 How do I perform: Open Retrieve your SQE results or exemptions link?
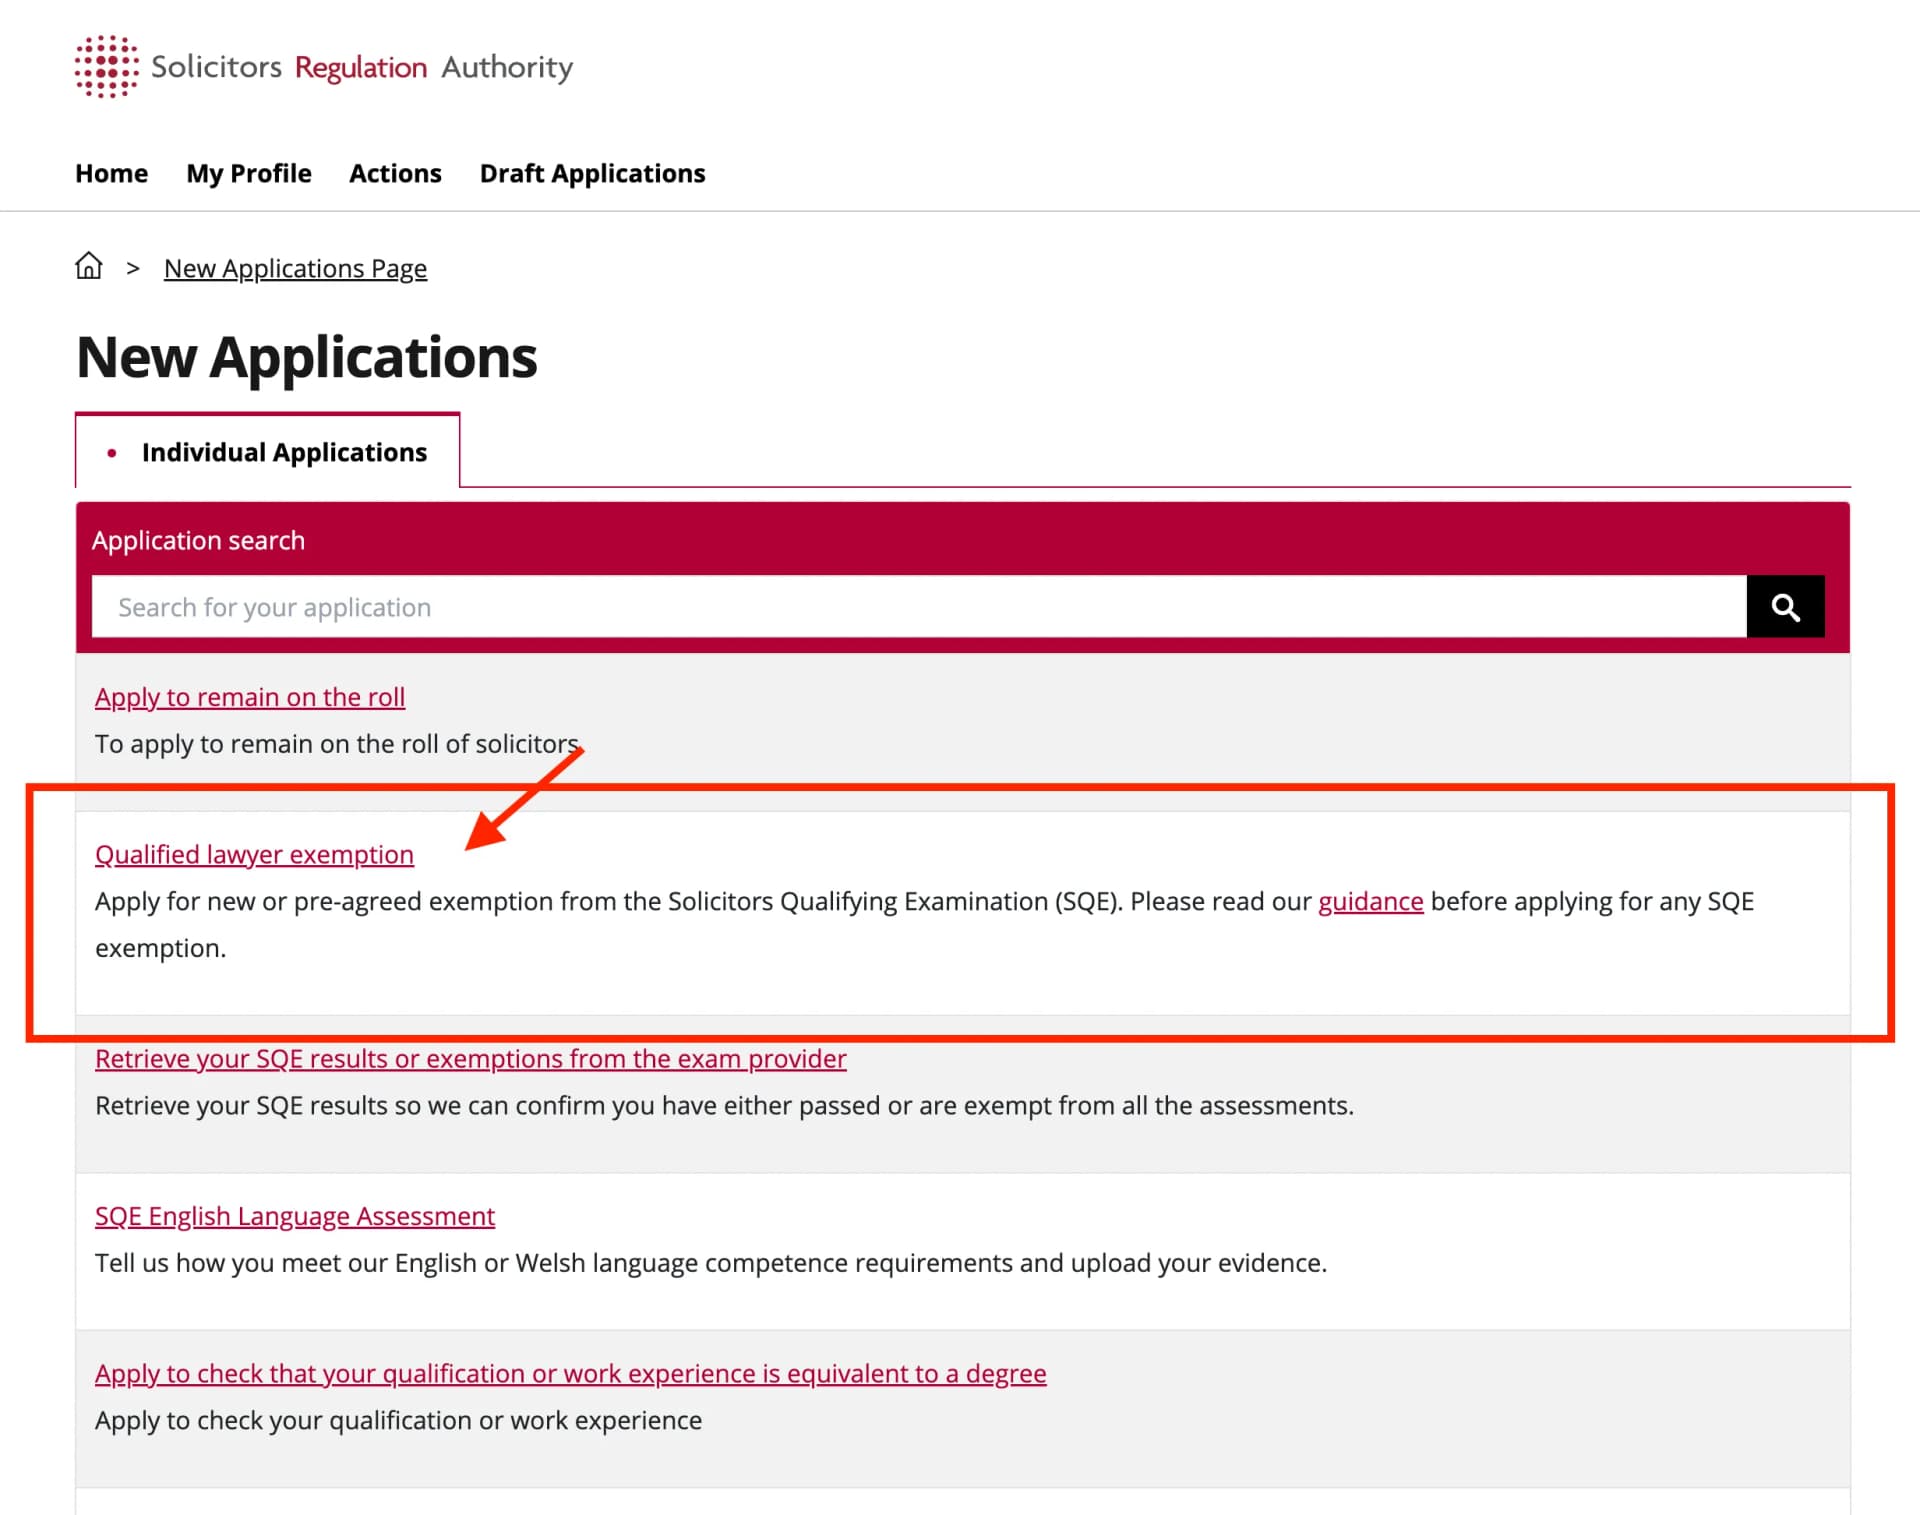[x=470, y=1058]
